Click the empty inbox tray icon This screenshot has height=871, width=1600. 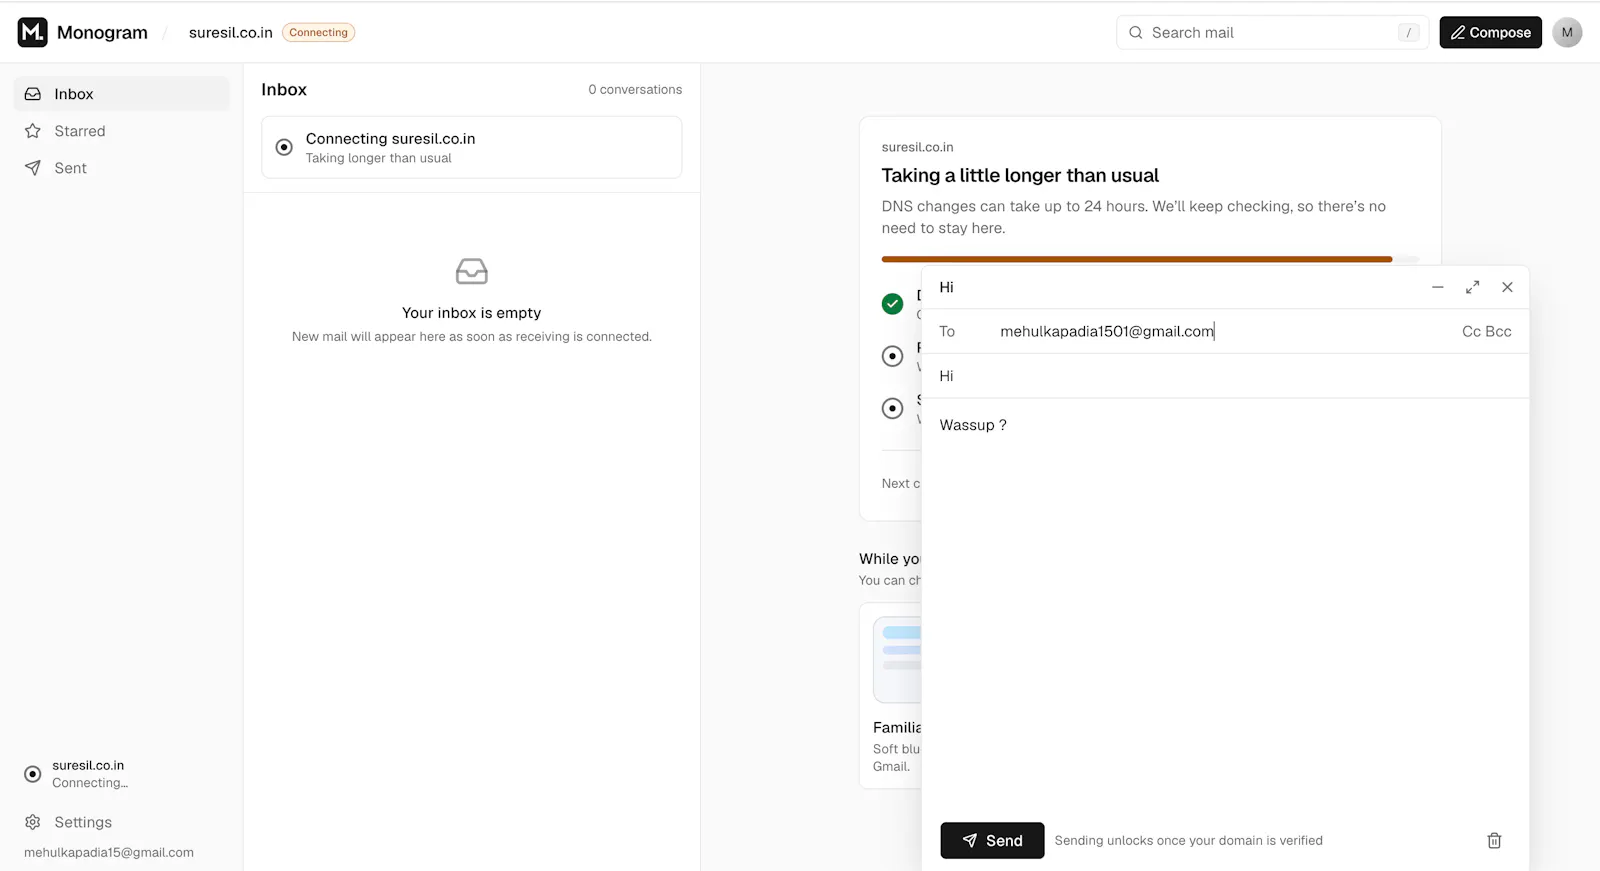(472, 271)
